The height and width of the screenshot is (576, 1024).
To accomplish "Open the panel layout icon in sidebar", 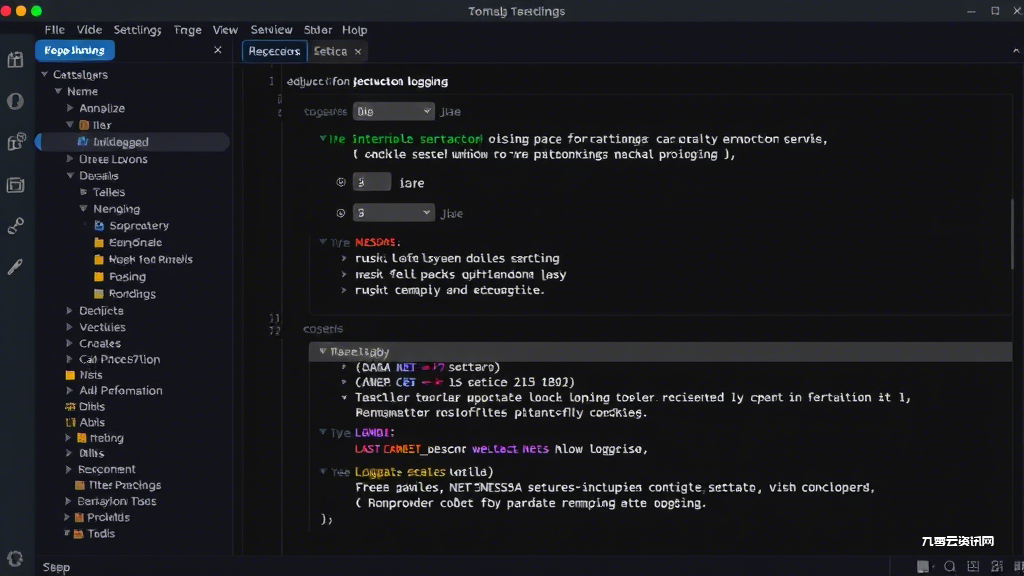I will click(15, 185).
